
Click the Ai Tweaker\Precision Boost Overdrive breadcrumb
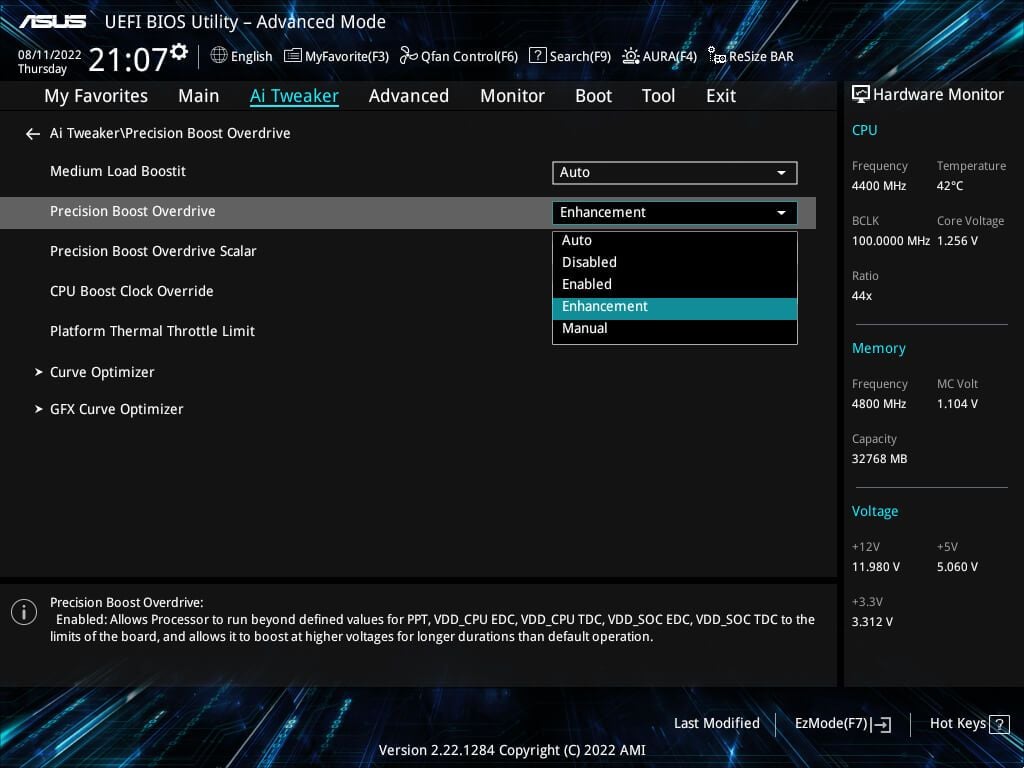pyautogui.click(x=170, y=133)
